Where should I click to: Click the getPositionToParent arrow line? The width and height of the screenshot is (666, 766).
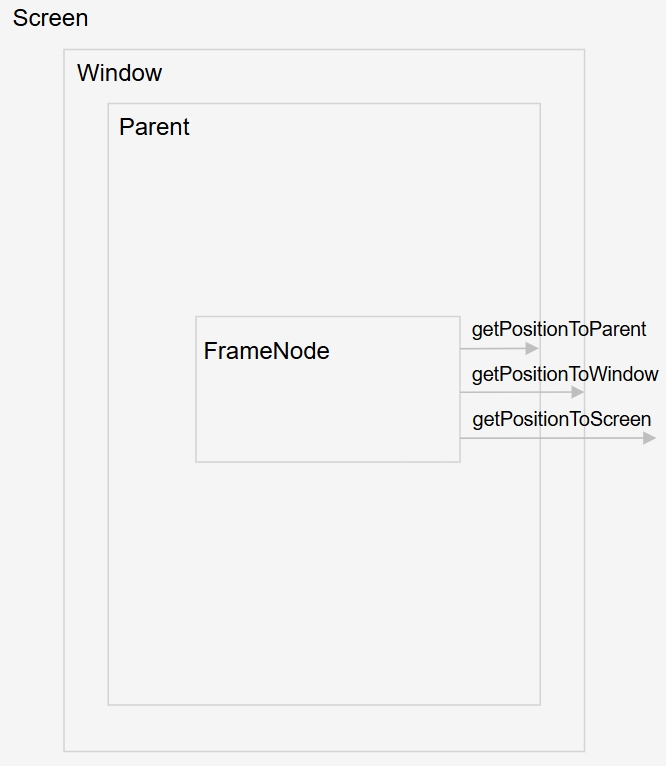(x=495, y=349)
